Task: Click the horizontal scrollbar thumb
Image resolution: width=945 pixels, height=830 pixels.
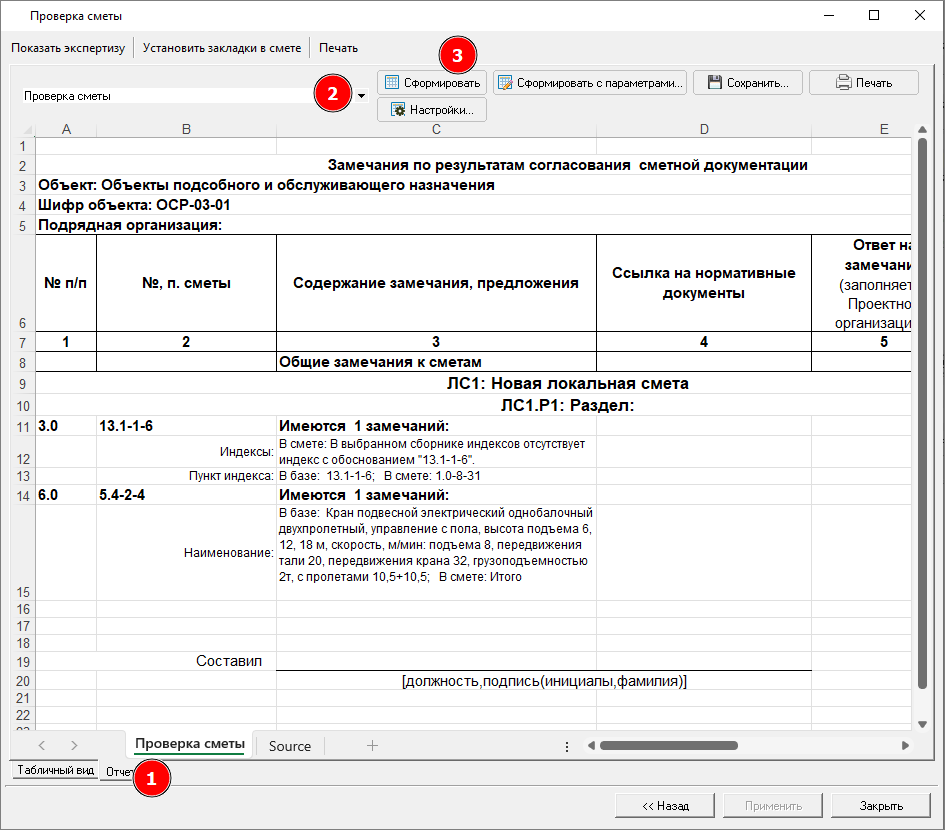Action: 669,746
